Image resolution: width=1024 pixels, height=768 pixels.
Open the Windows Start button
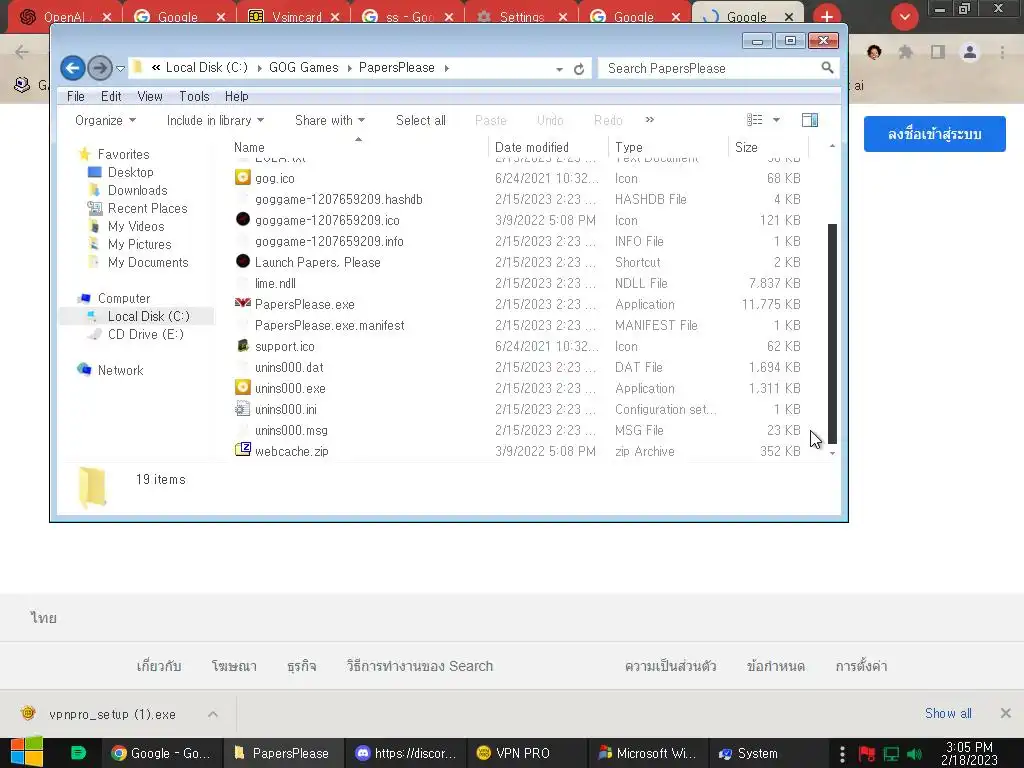click(27, 752)
